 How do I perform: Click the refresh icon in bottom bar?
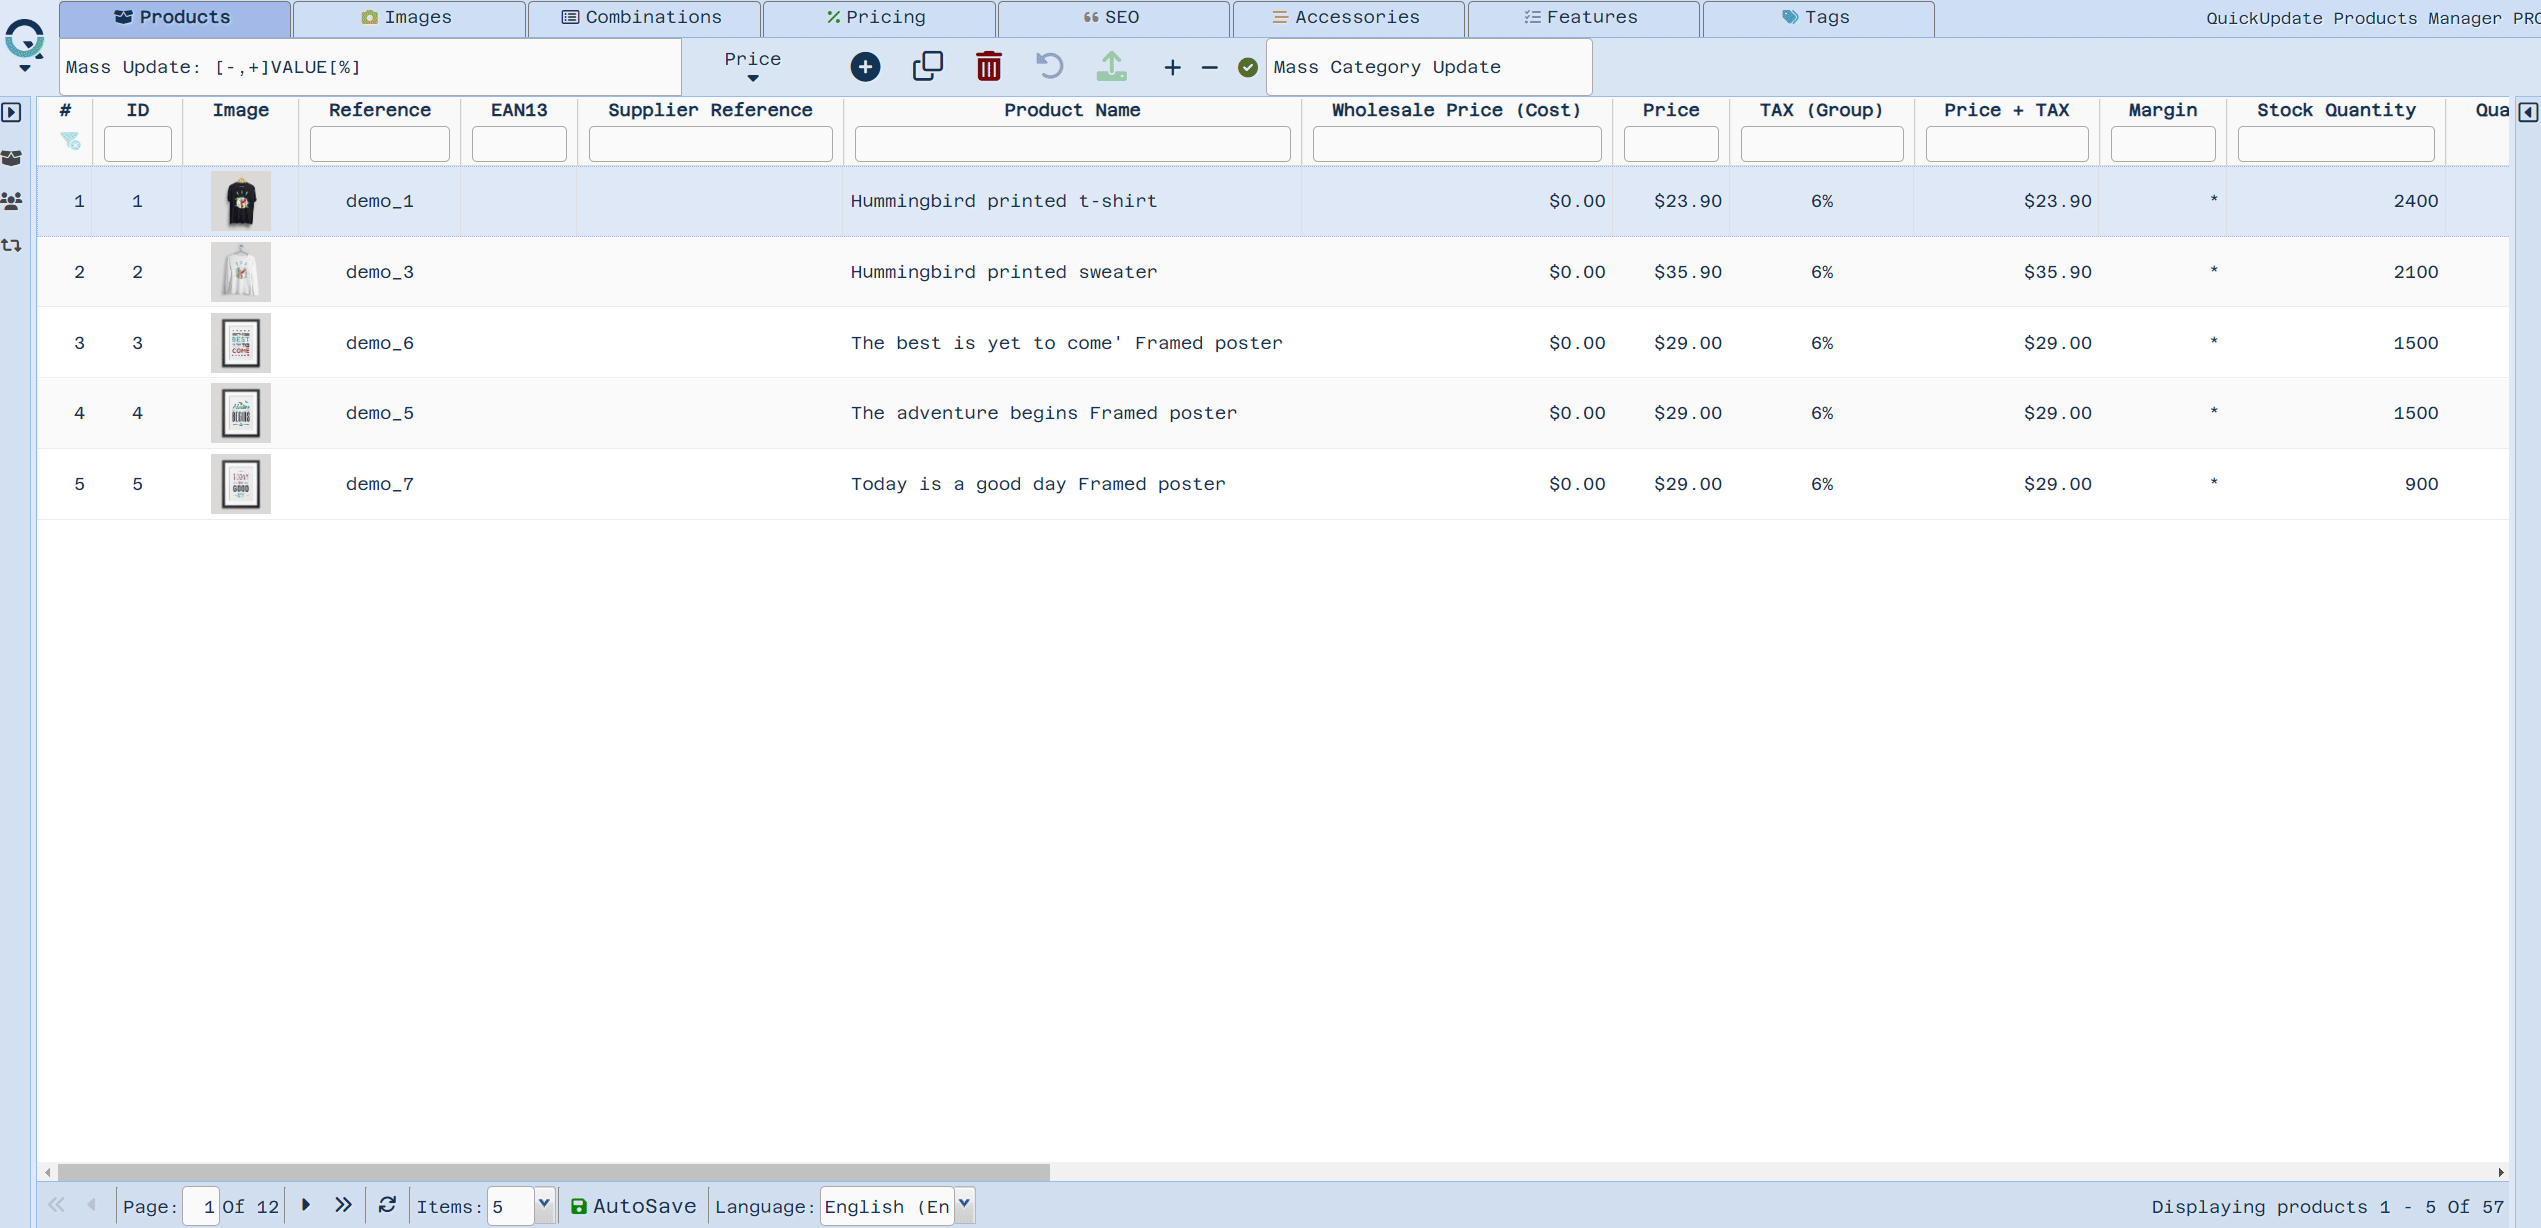pyautogui.click(x=387, y=1205)
